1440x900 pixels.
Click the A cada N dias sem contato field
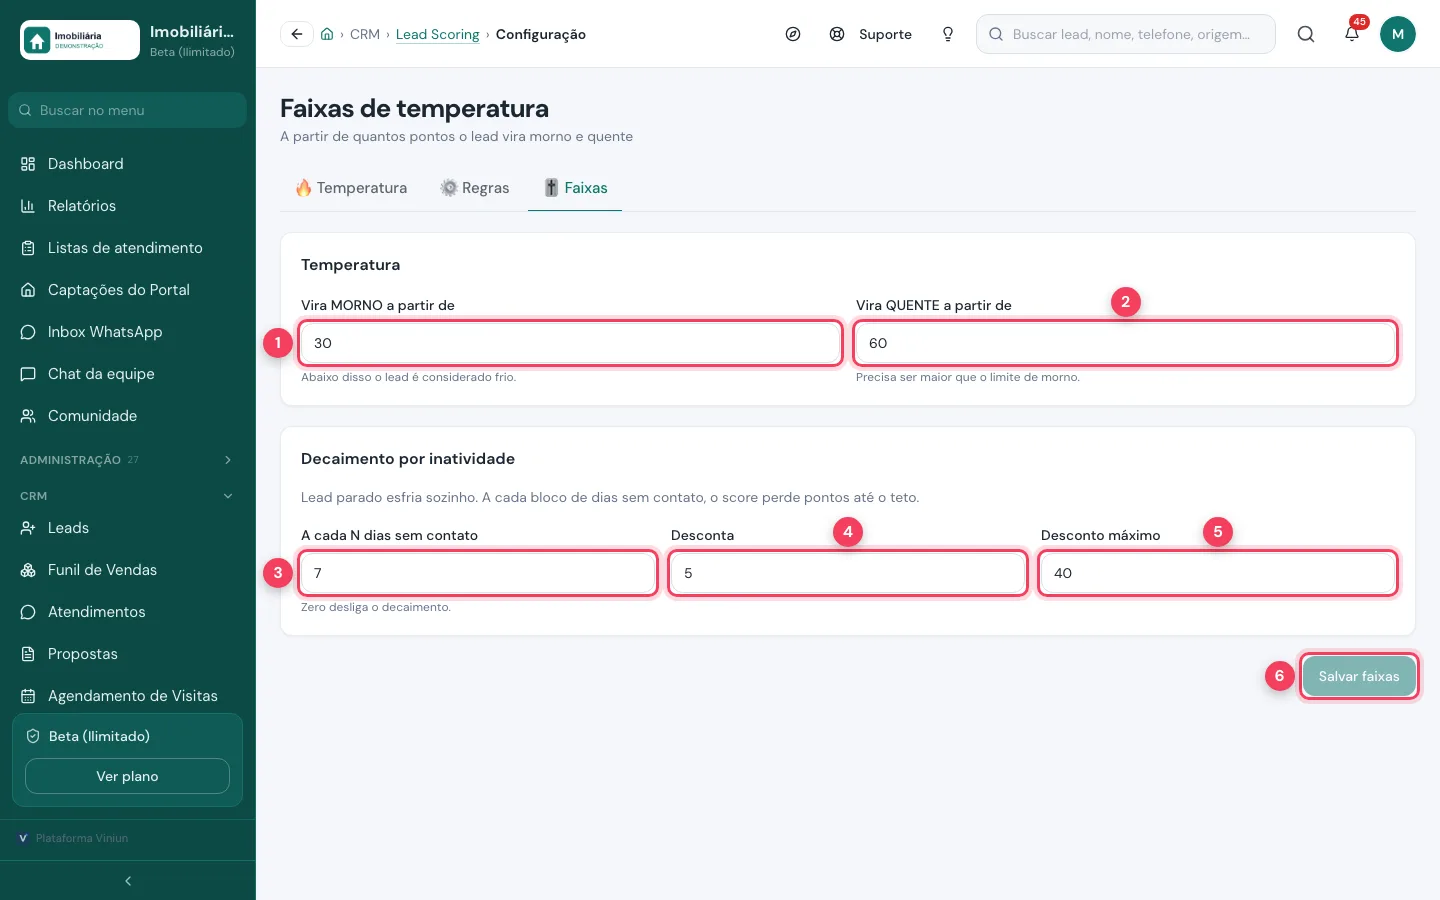[x=478, y=573]
